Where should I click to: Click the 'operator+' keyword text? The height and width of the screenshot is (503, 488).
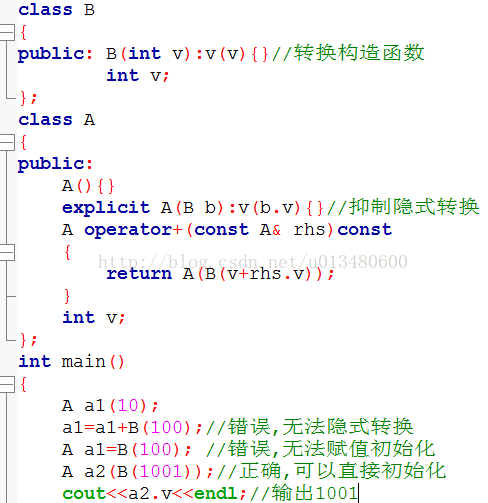pos(133,230)
